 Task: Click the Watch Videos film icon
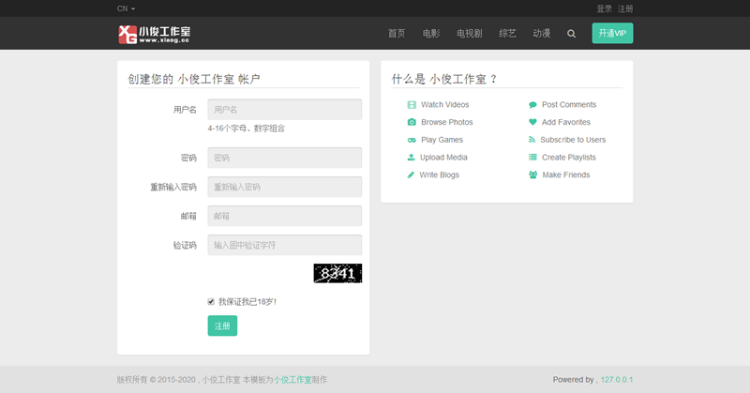[411, 105]
